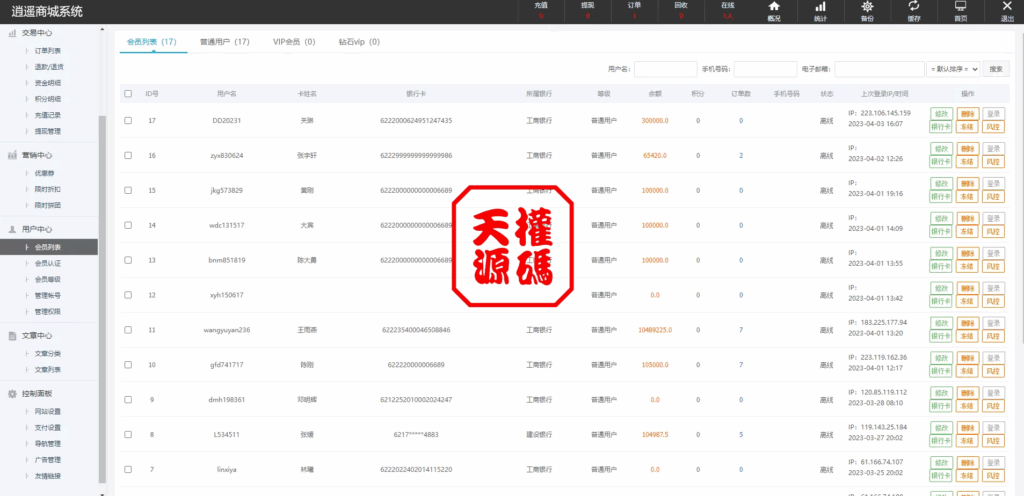Click the 用户中心 person icon
The width and height of the screenshot is (1024, 496).
[12, 230]
